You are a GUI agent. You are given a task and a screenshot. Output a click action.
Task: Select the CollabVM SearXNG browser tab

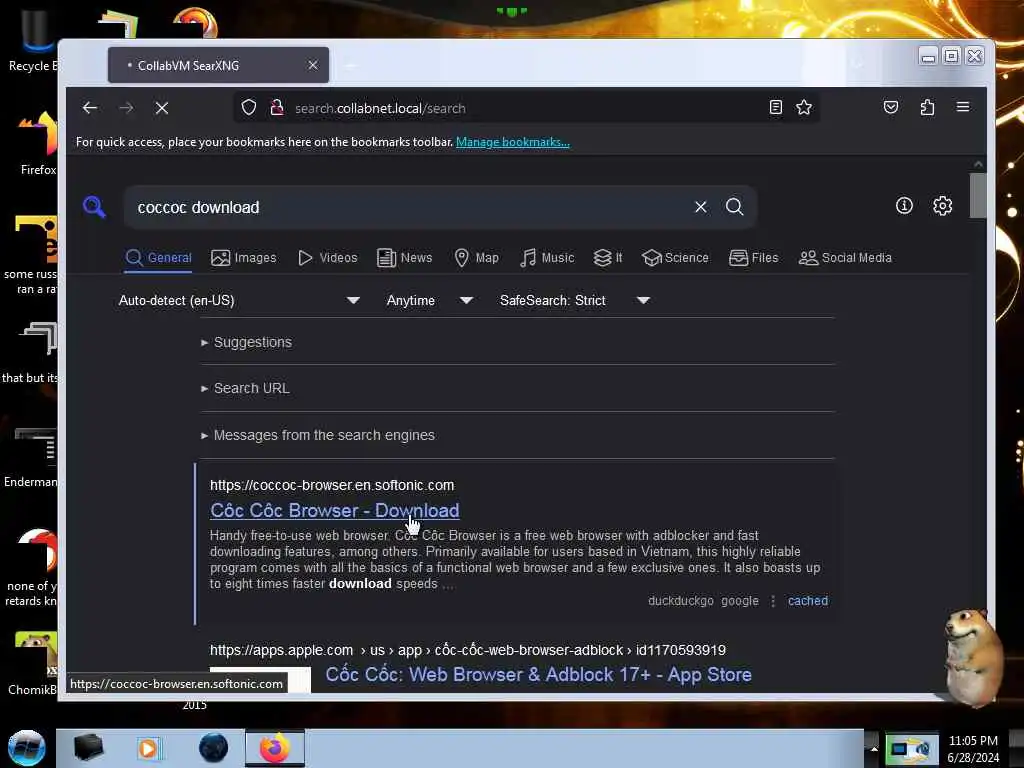(218, 65)
